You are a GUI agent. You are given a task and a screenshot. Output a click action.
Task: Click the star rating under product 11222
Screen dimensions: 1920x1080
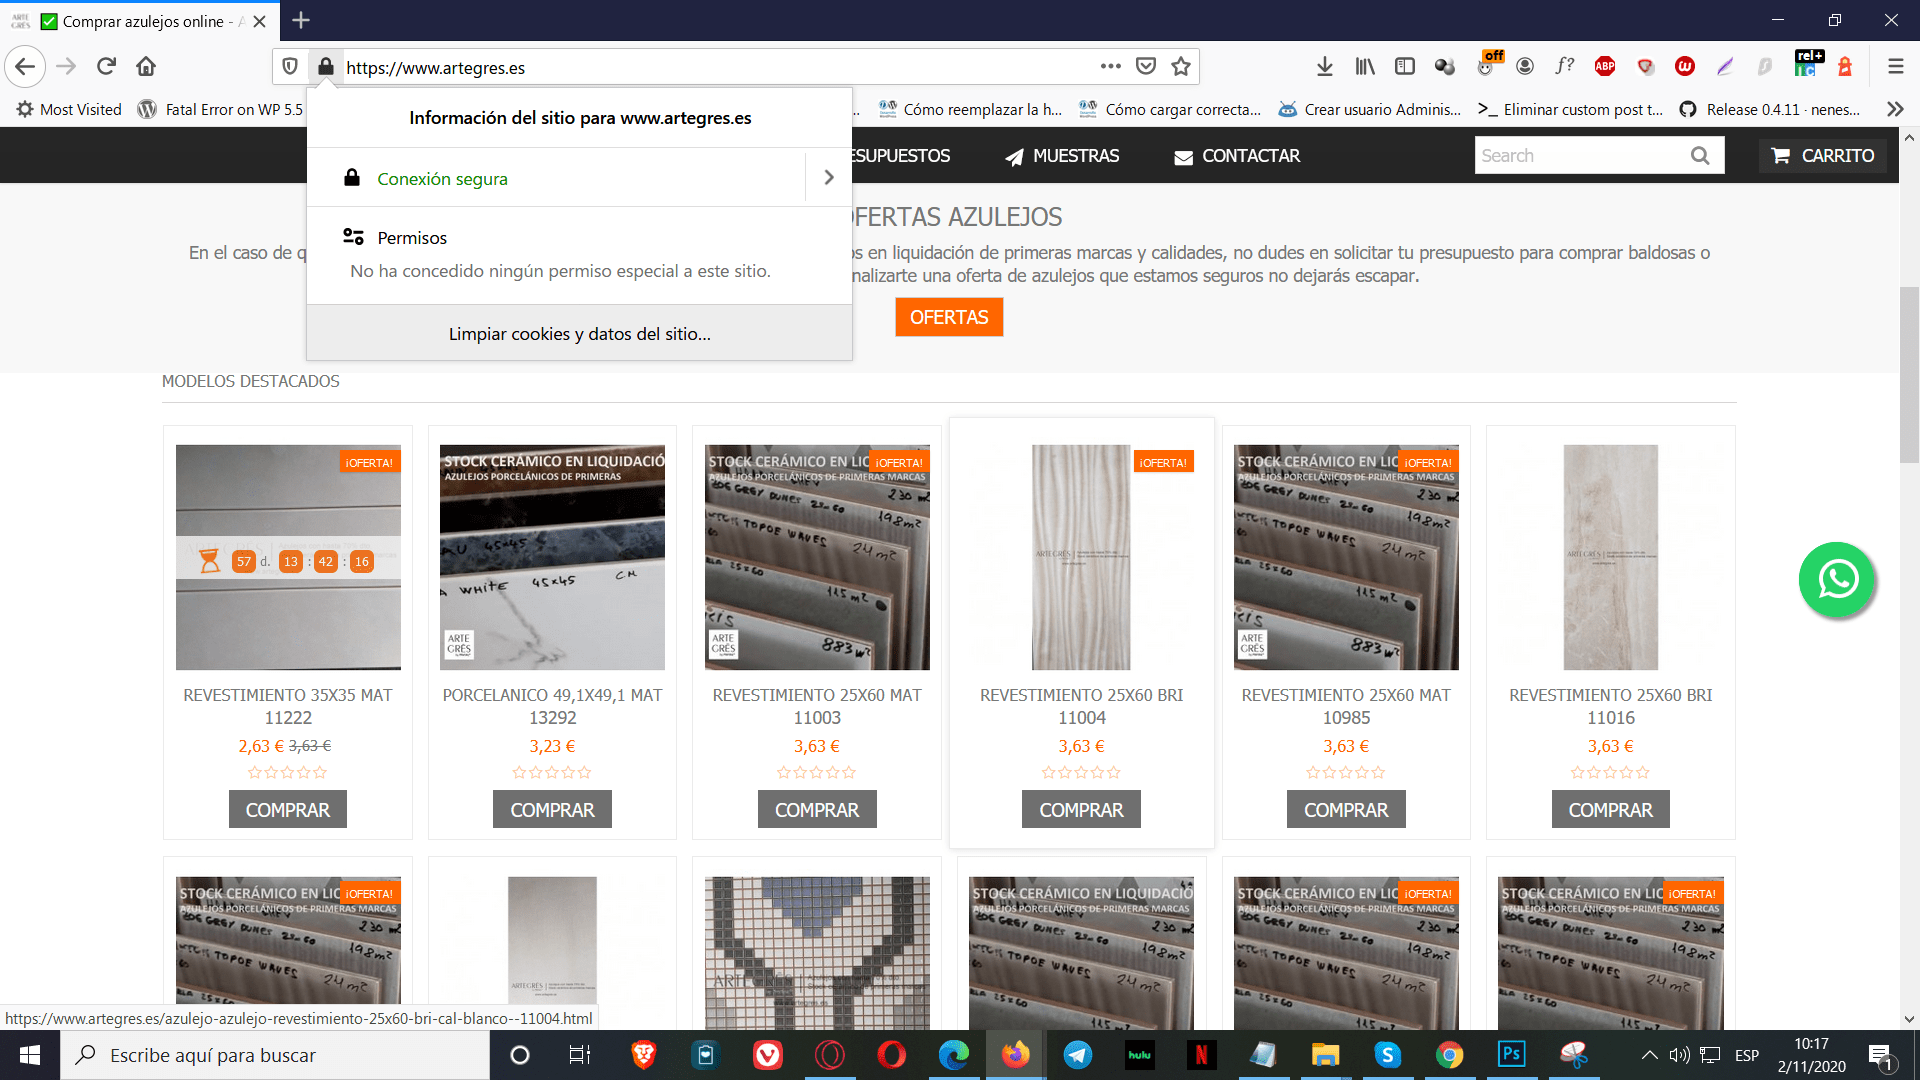click(288, 772)
